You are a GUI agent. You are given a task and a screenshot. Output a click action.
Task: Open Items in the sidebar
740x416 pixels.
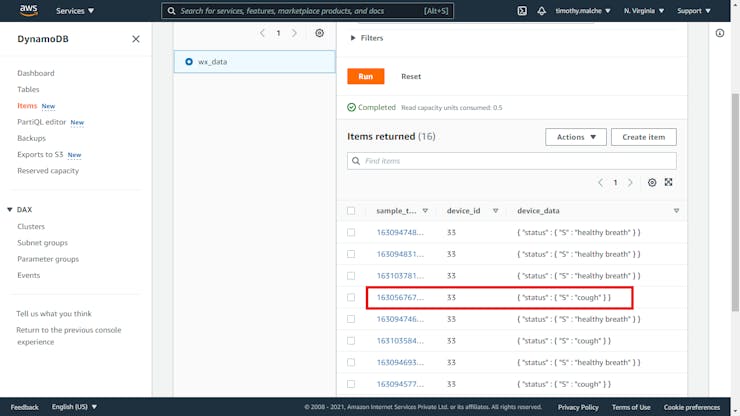coord(27,106)
